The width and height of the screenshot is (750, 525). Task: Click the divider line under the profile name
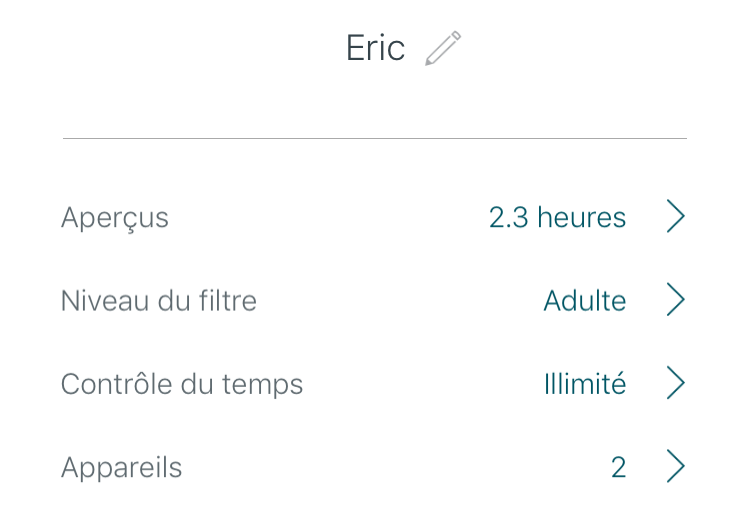[x=375, y=138]
